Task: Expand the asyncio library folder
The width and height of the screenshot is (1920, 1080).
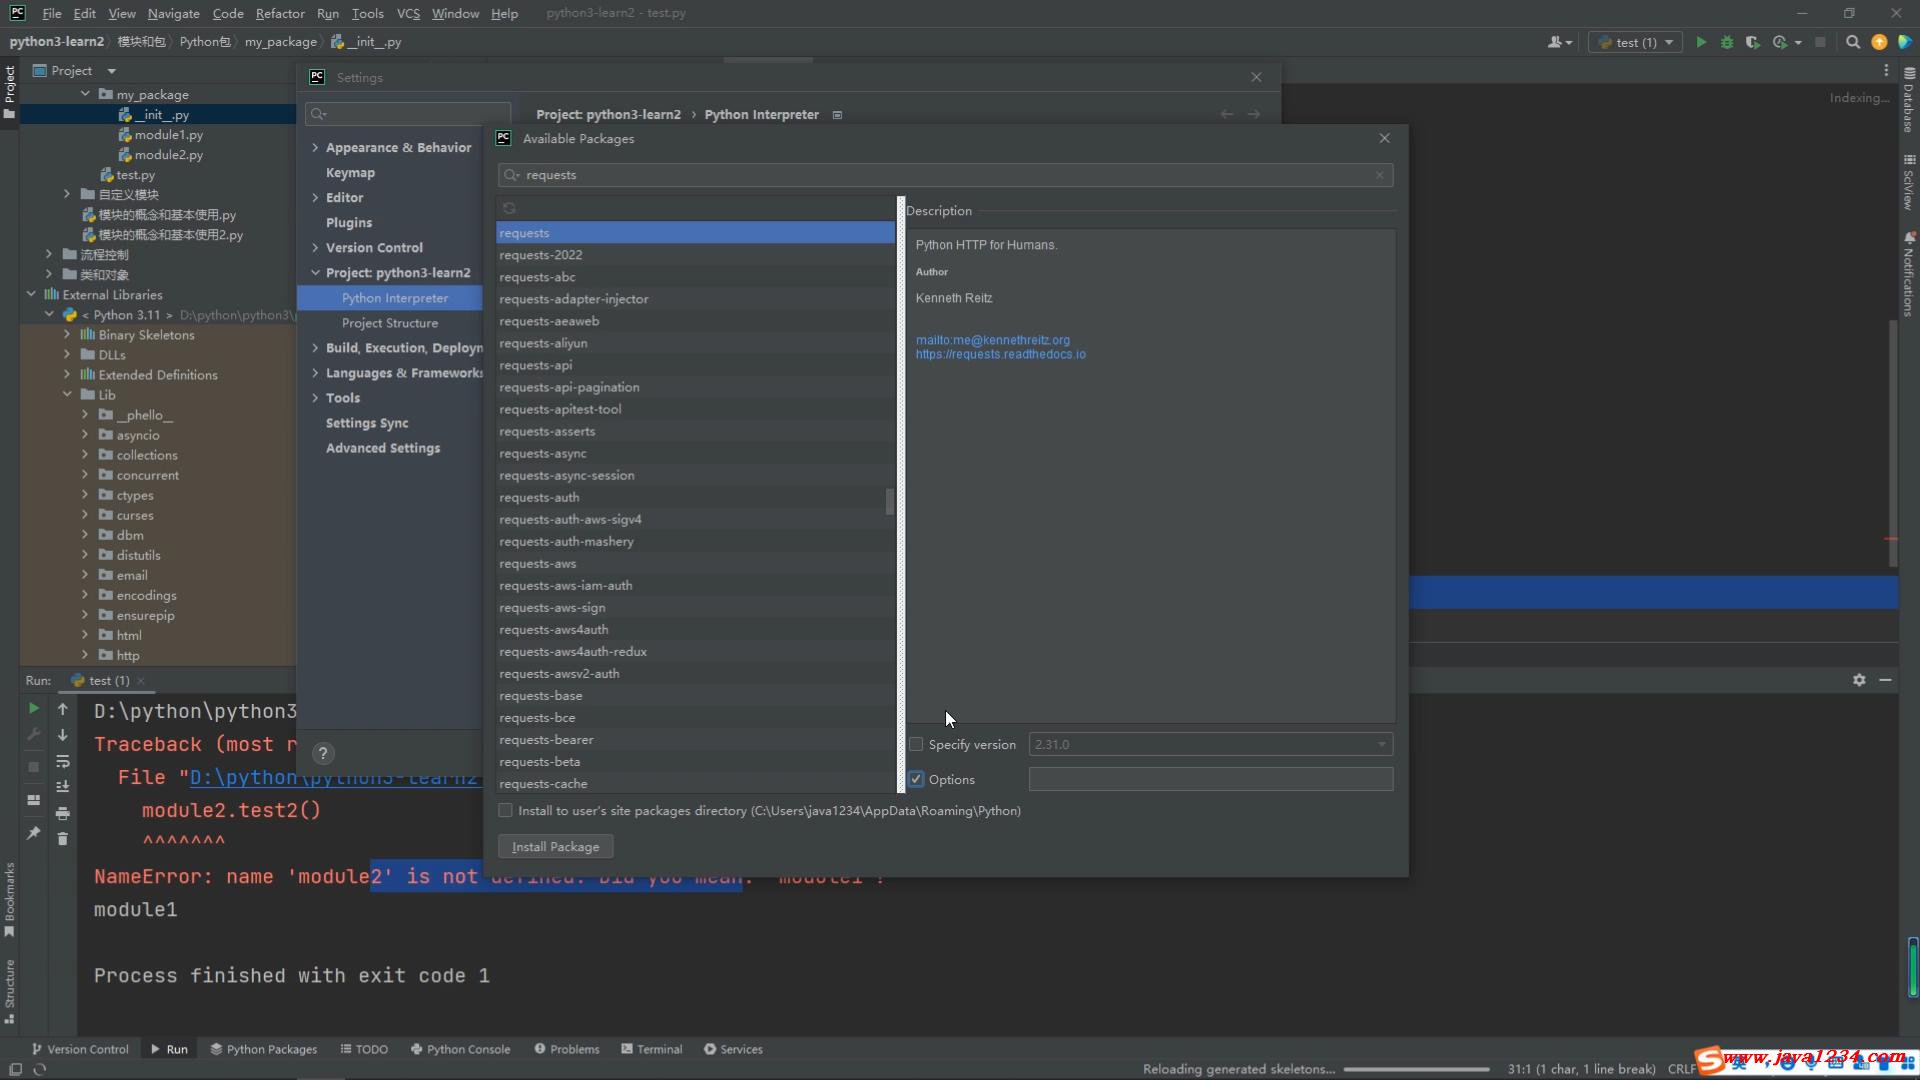Action: (x=85, y=435)
